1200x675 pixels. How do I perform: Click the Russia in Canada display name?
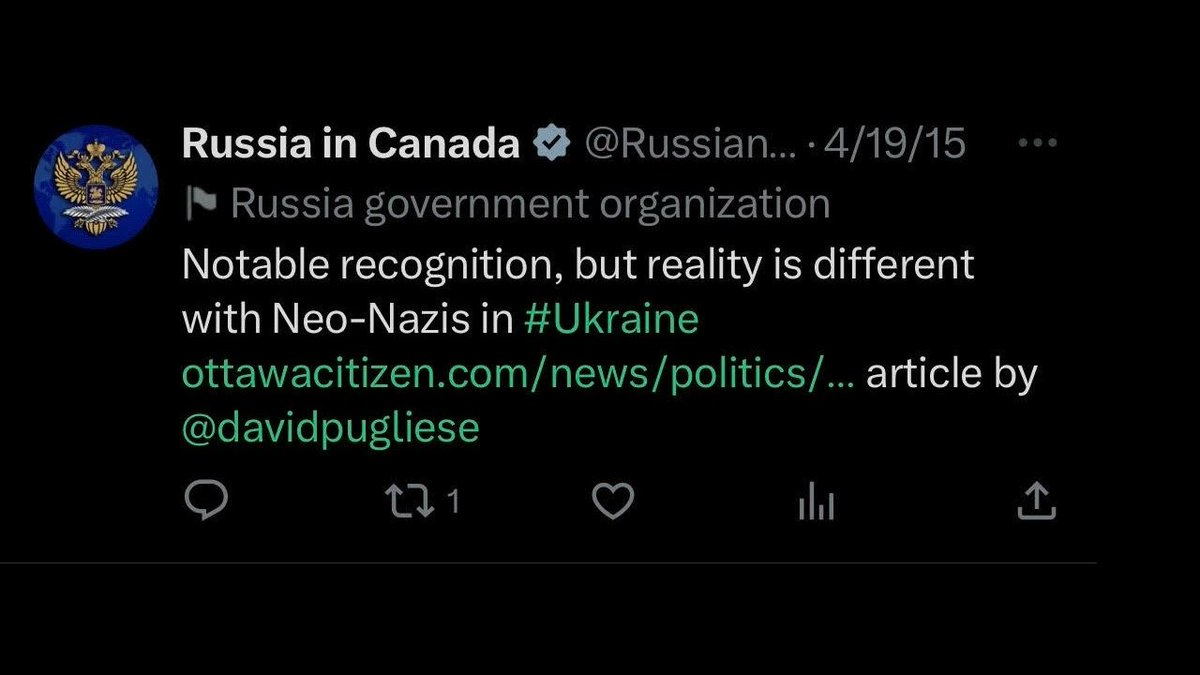pos(351,144)
